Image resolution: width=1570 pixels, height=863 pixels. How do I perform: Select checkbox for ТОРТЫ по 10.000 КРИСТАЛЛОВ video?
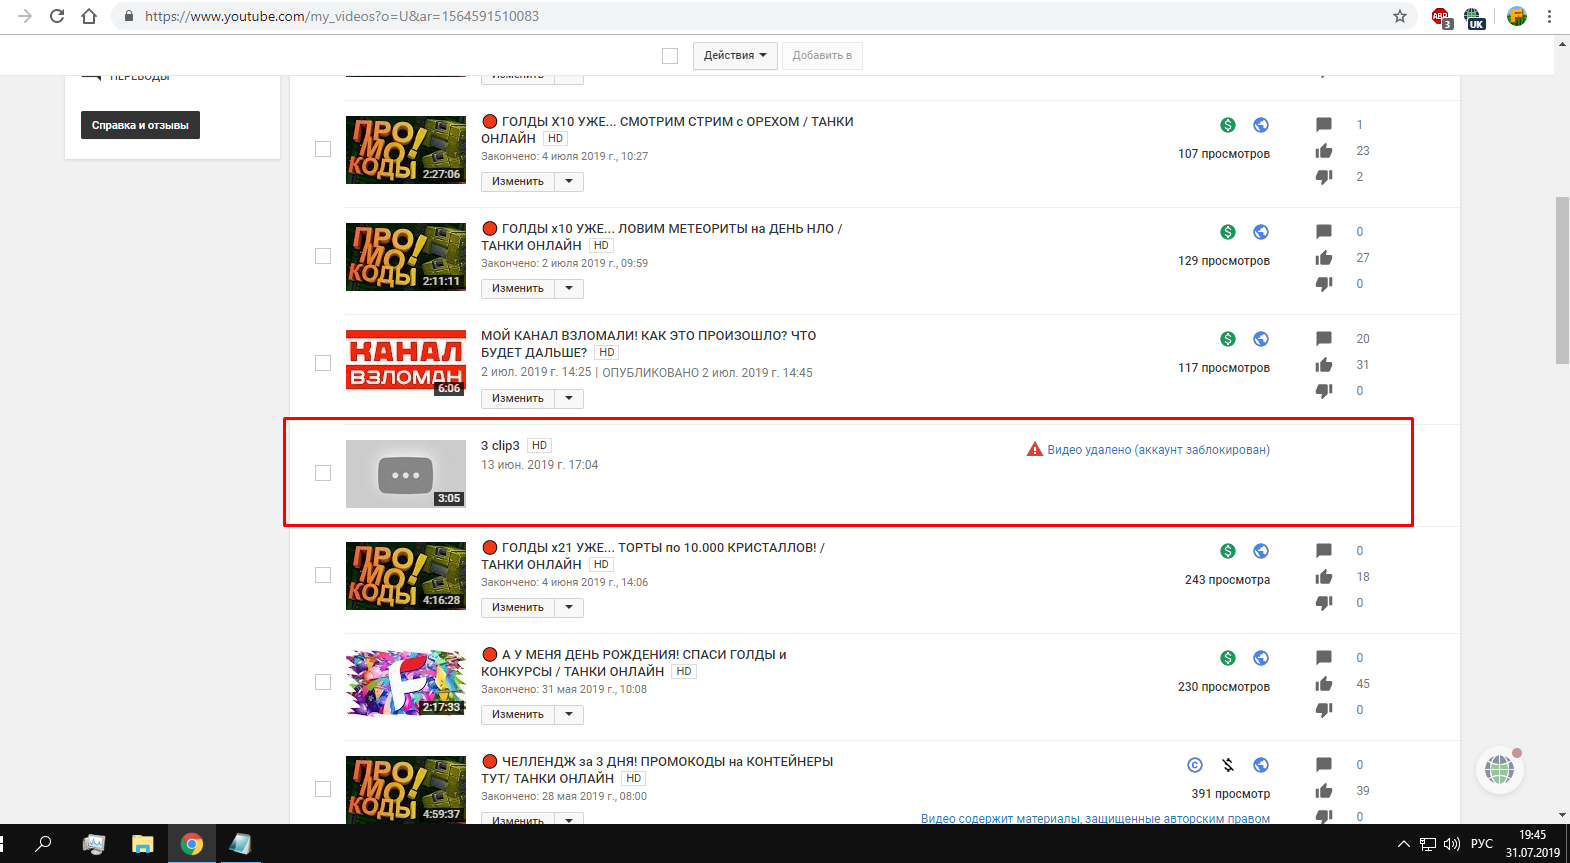tap(323, 575)
